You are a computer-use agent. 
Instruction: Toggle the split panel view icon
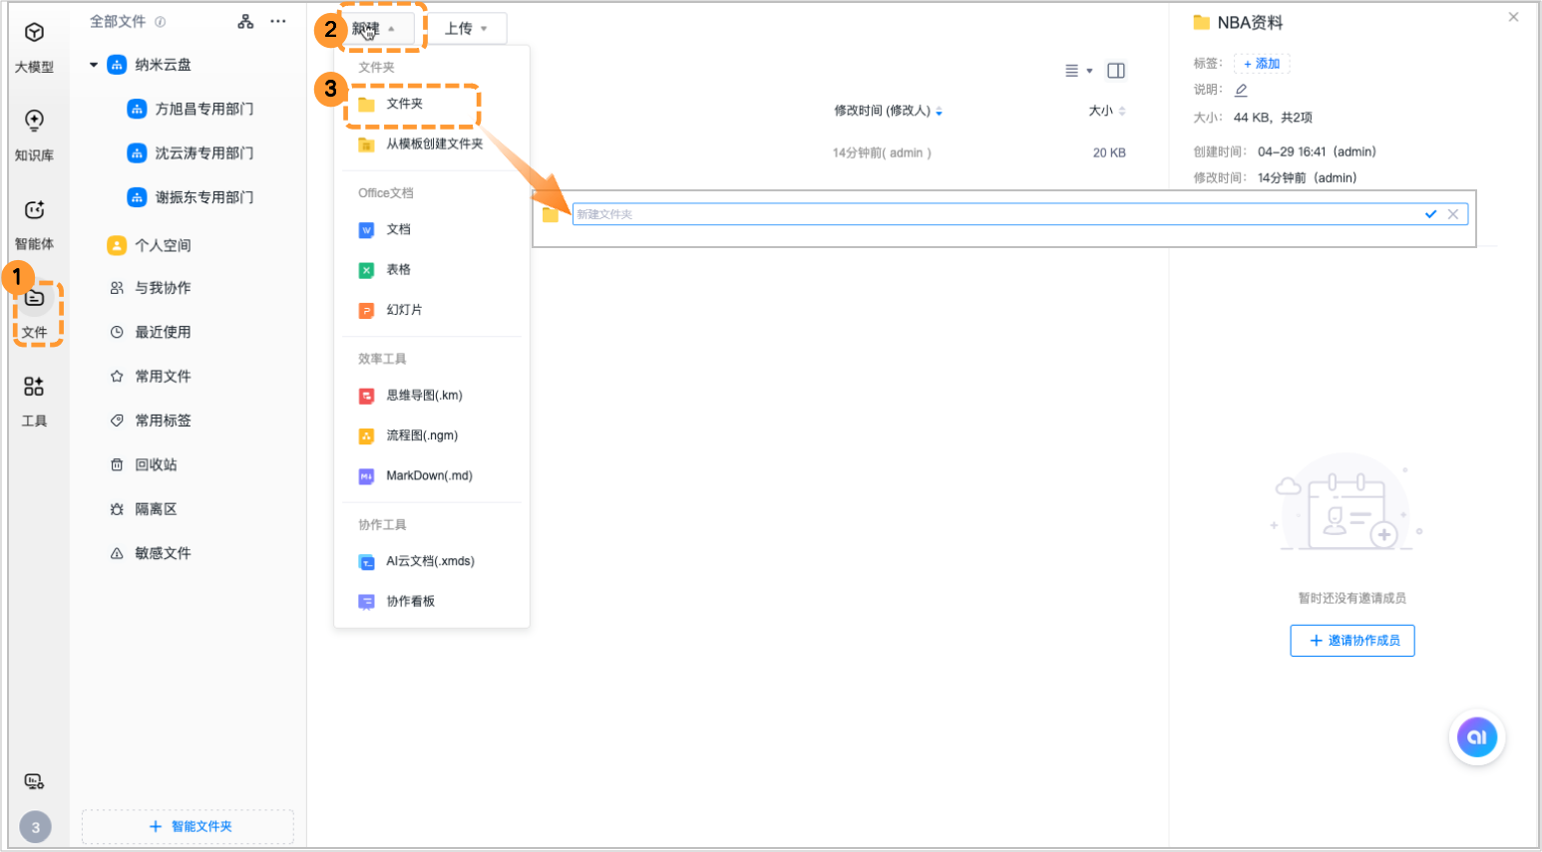click(x=1116, y=71)
